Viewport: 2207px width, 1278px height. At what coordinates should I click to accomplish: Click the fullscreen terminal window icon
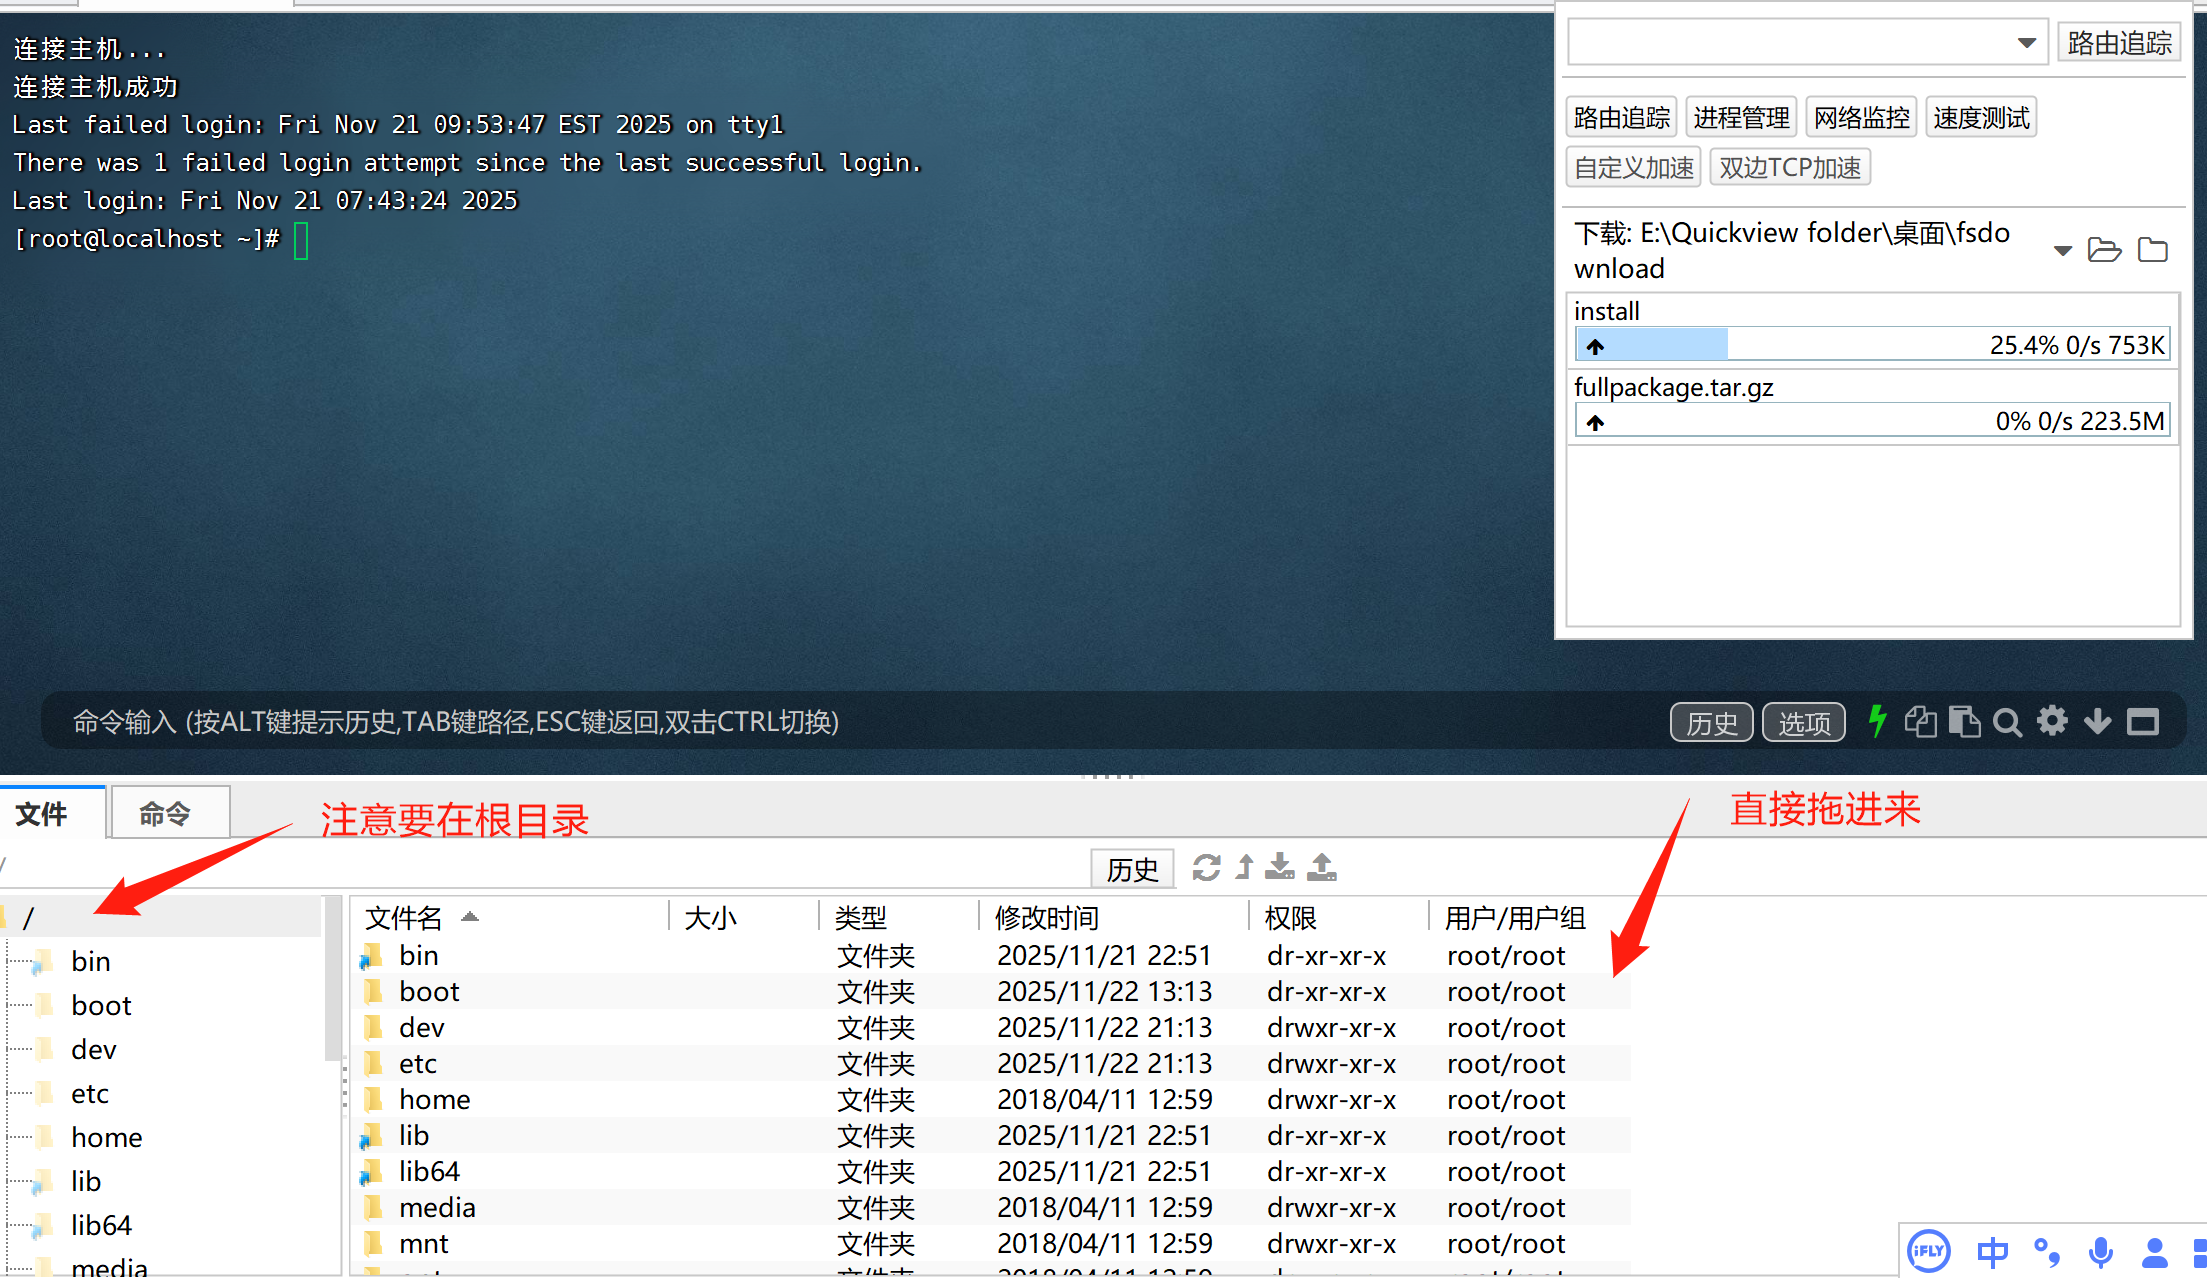pyautogui.click(x=2142, y=721)
